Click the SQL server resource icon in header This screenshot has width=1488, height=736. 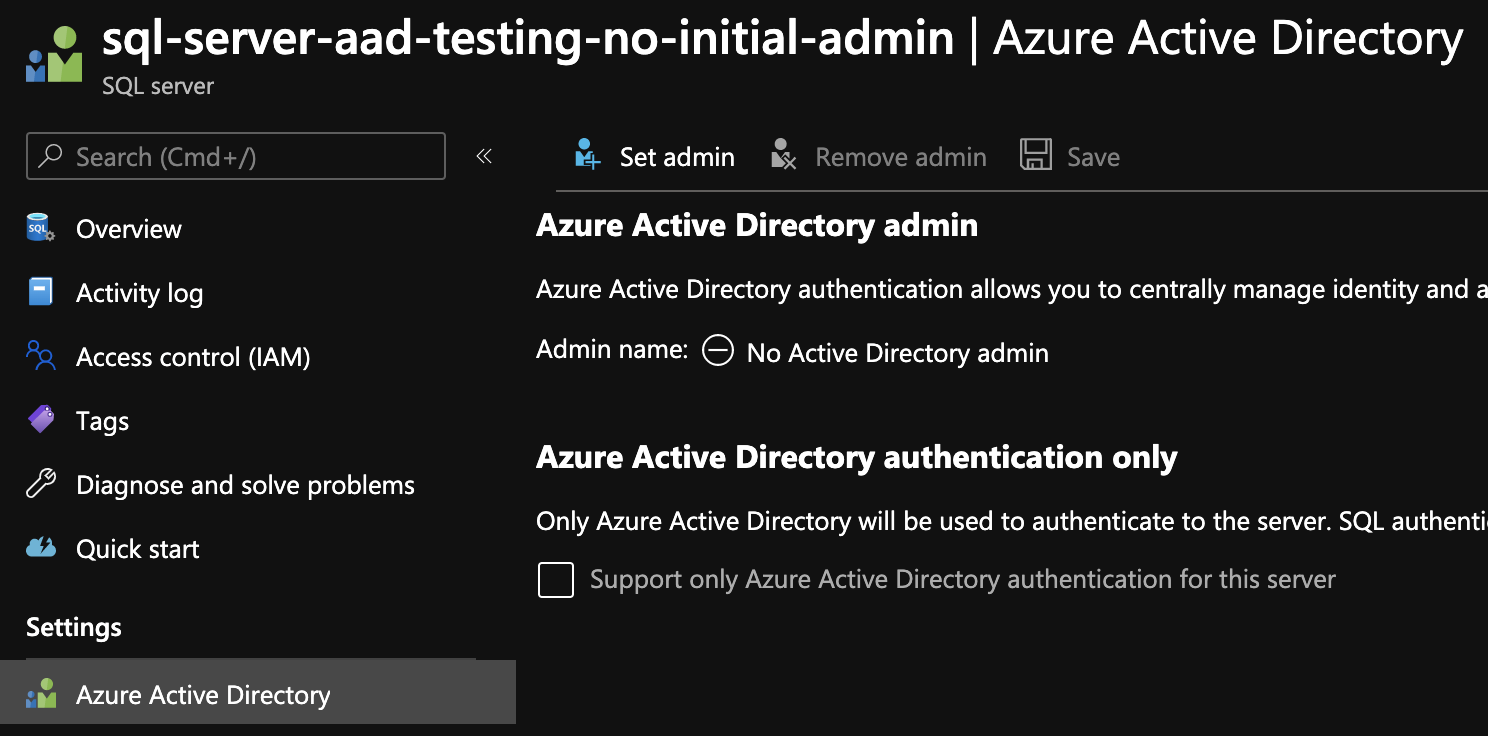tap(54, 55)
